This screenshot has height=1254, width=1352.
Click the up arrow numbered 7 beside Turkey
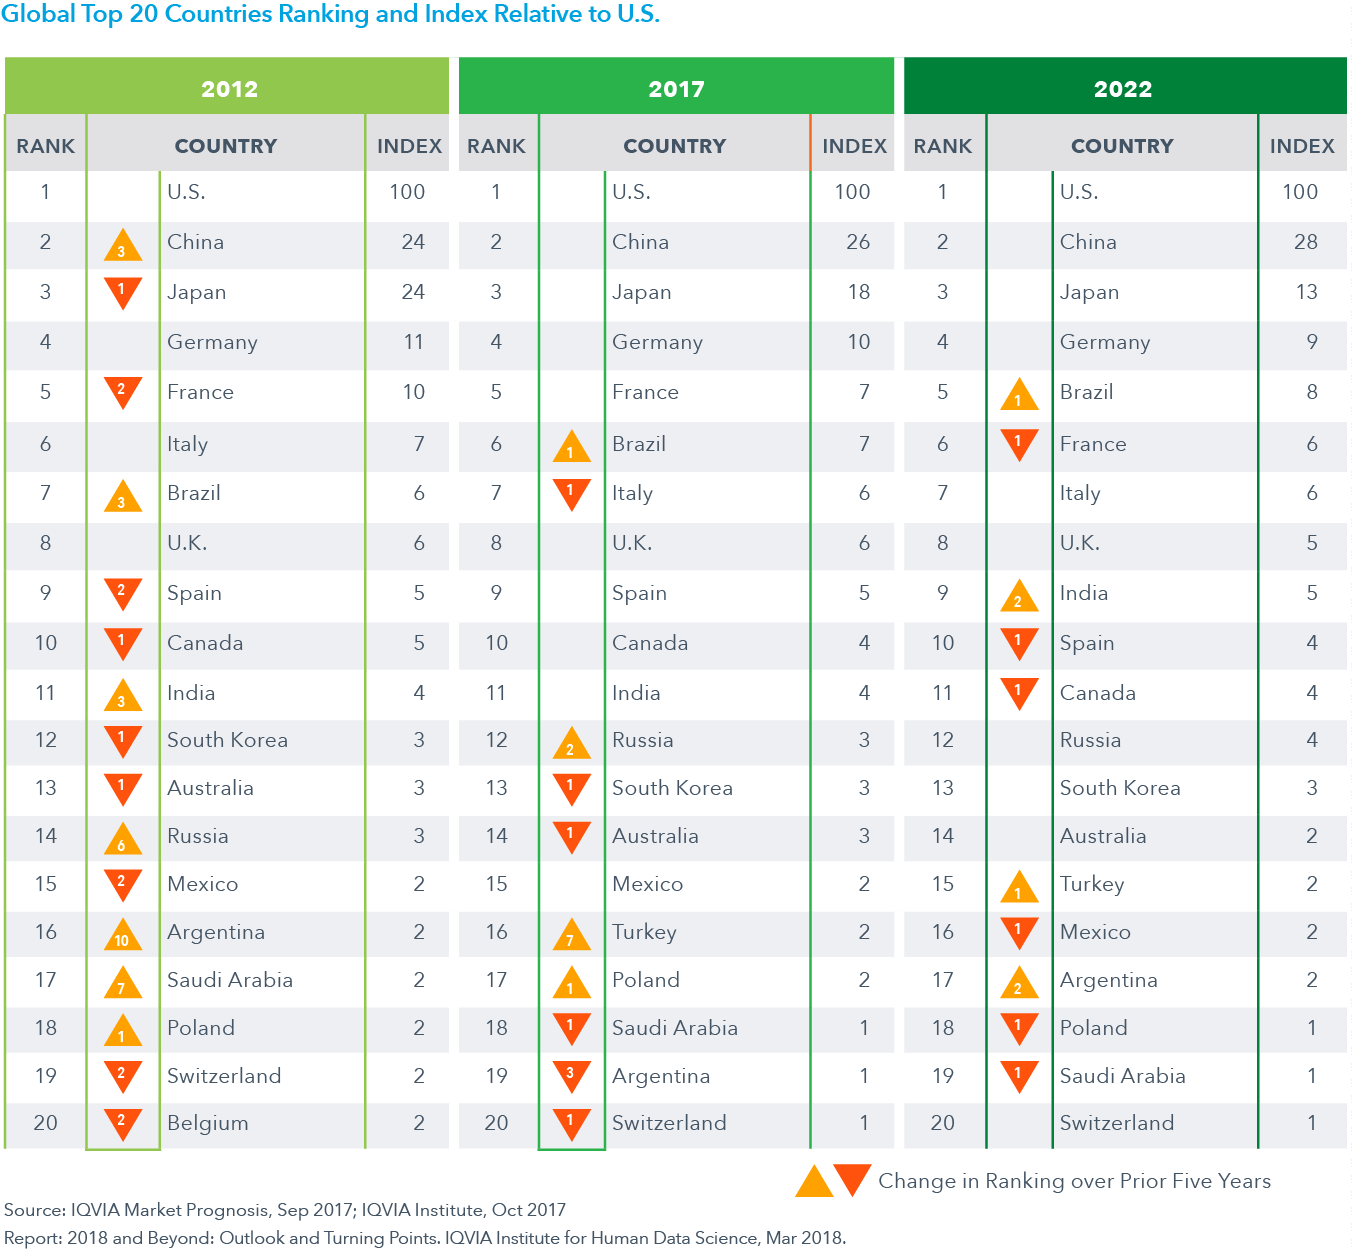pos(571,935)
